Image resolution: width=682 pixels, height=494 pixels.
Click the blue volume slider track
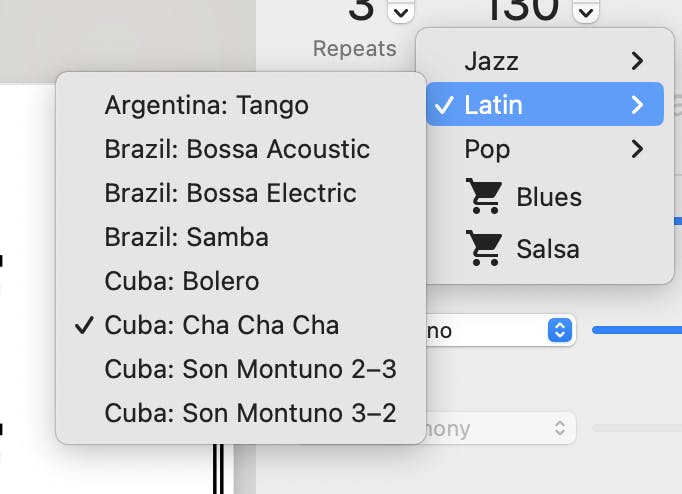pos(637,330)
